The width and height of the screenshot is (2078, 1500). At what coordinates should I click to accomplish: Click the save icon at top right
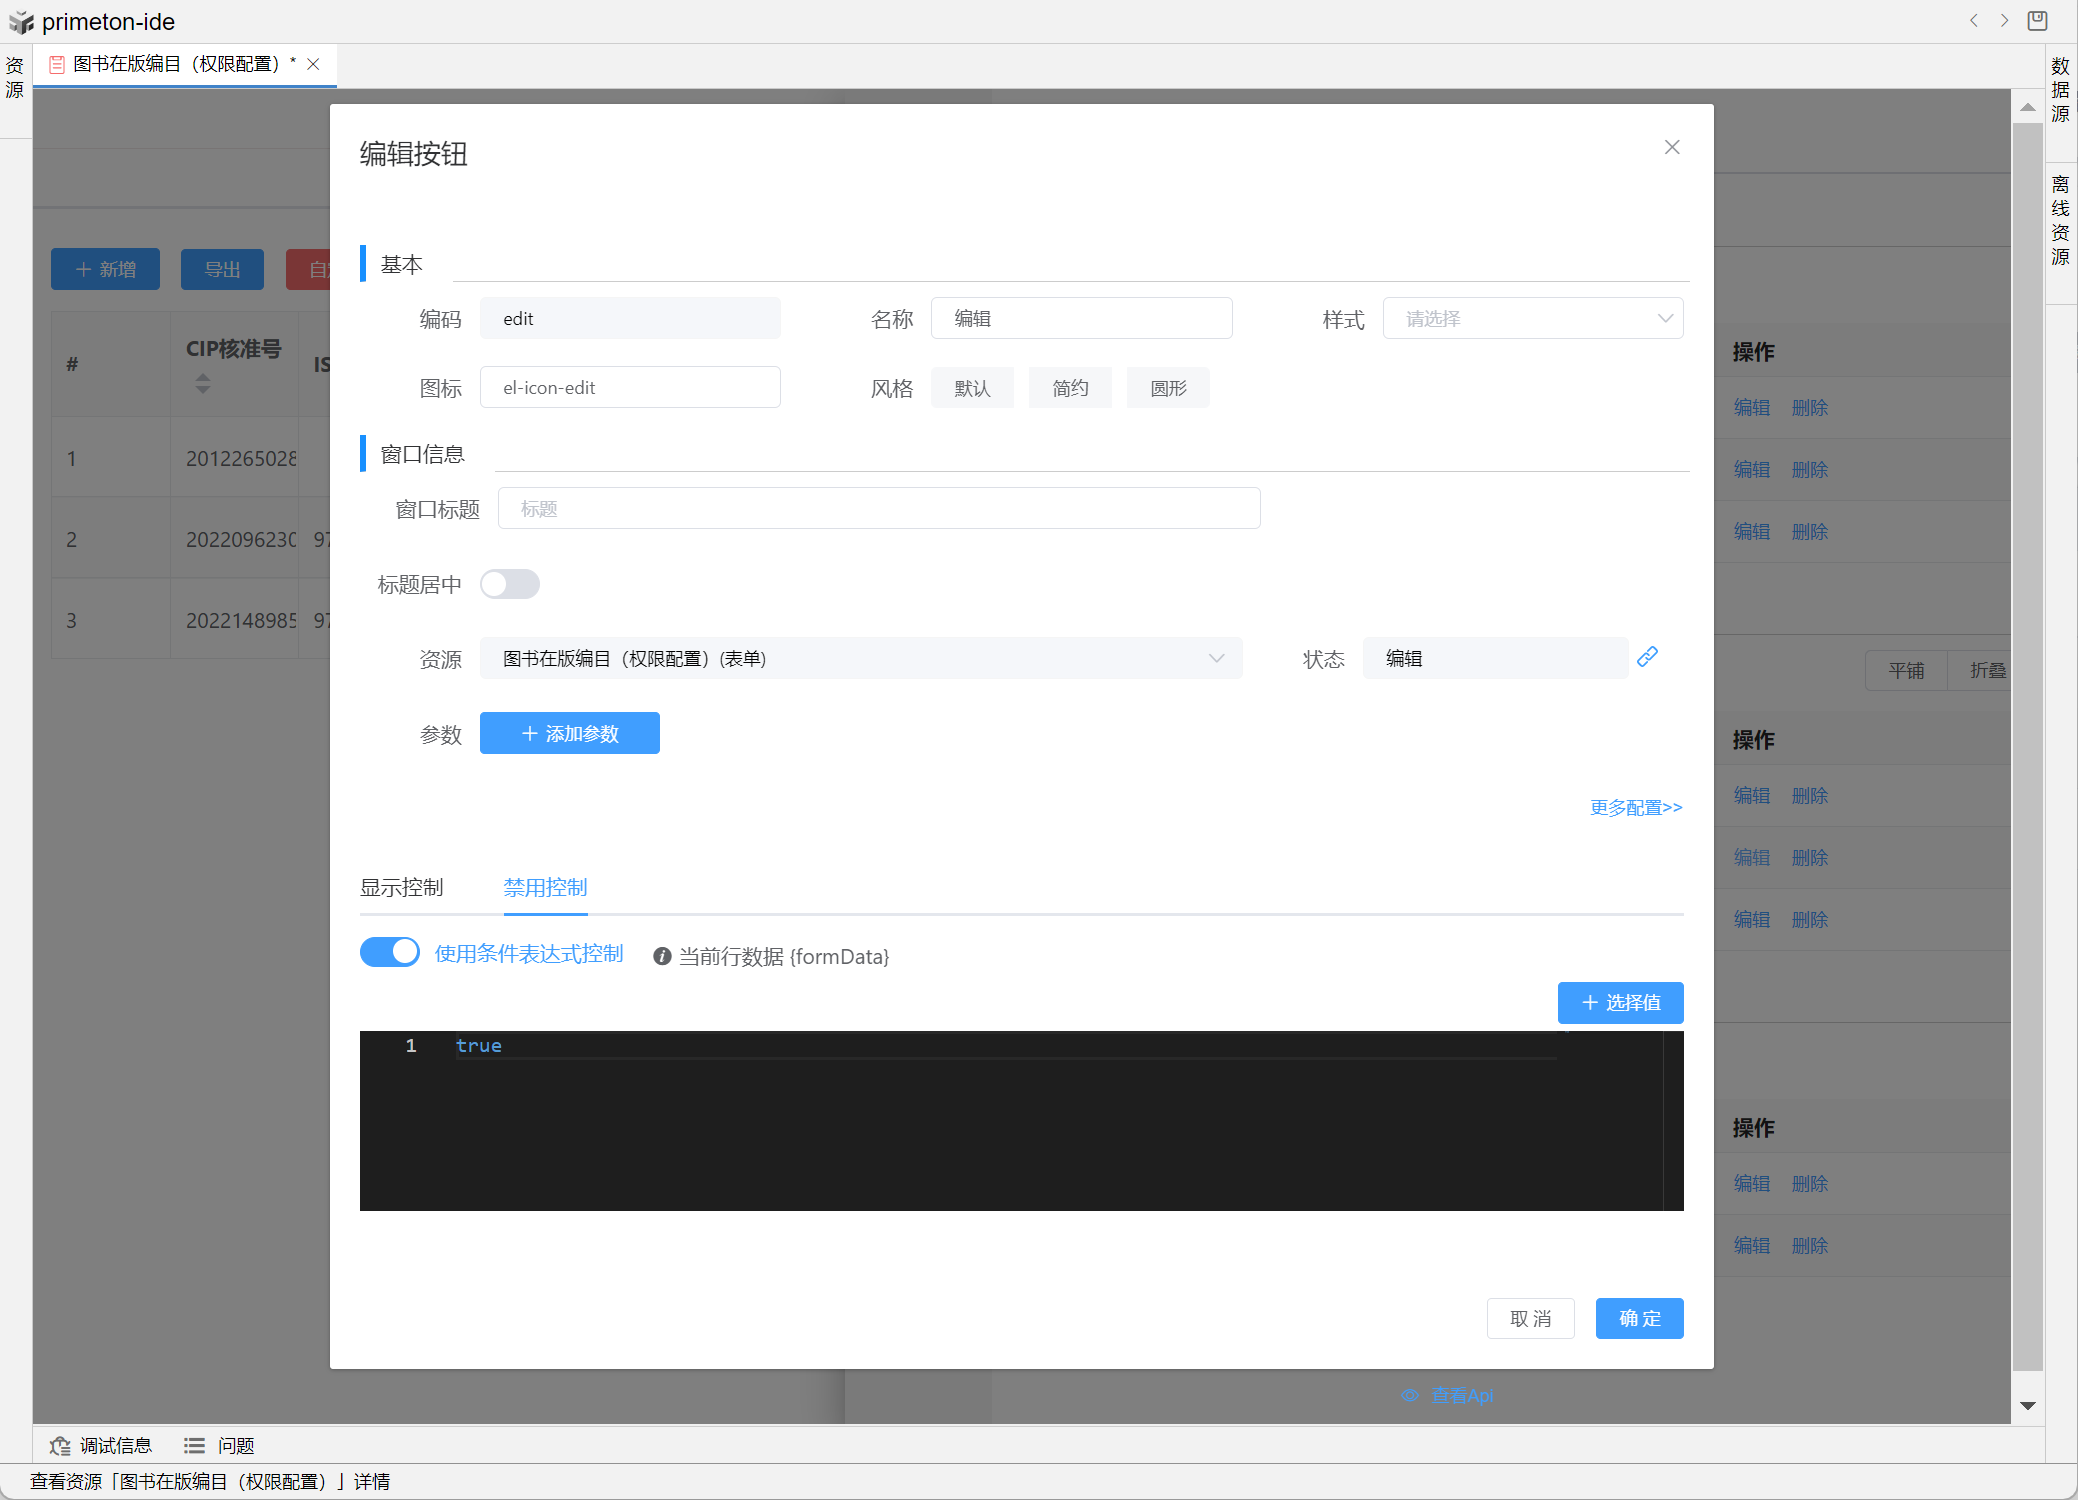click(2037, 21)
